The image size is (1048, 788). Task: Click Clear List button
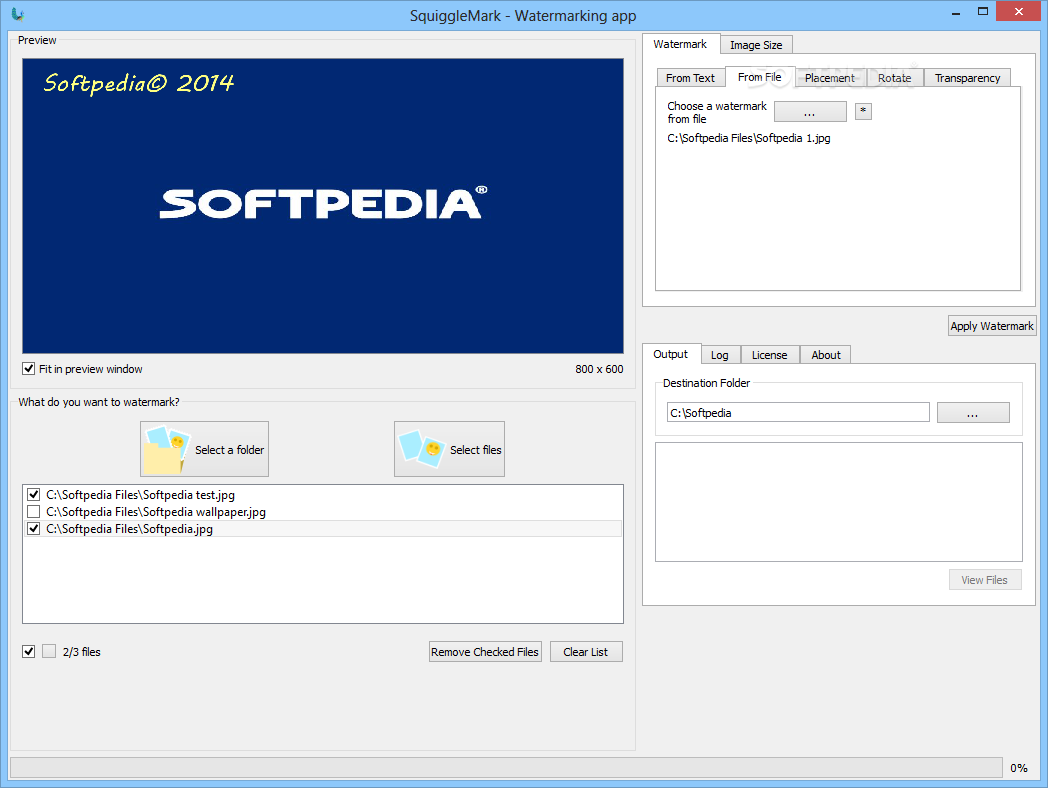click(x=585, y=652)
